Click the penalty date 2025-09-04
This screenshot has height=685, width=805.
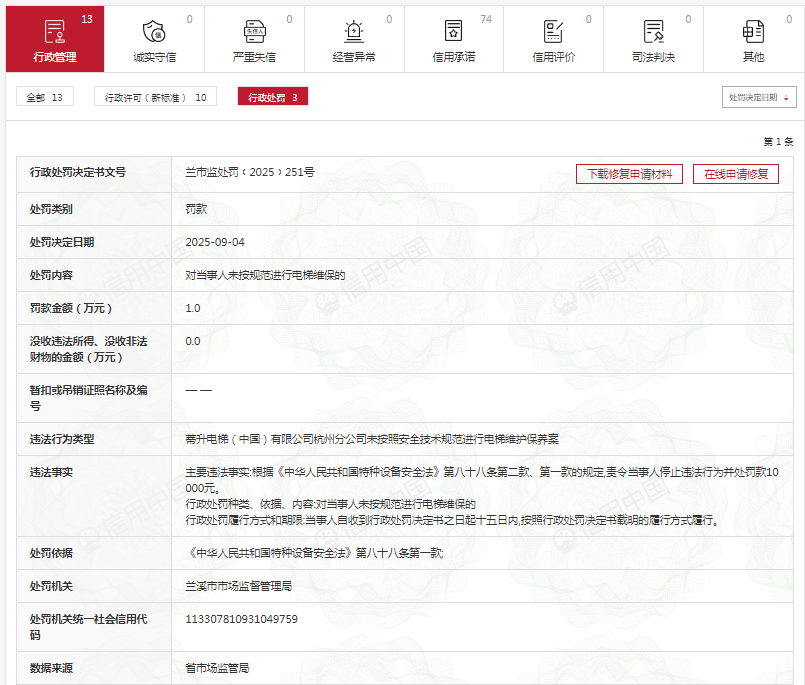[215, 243]
